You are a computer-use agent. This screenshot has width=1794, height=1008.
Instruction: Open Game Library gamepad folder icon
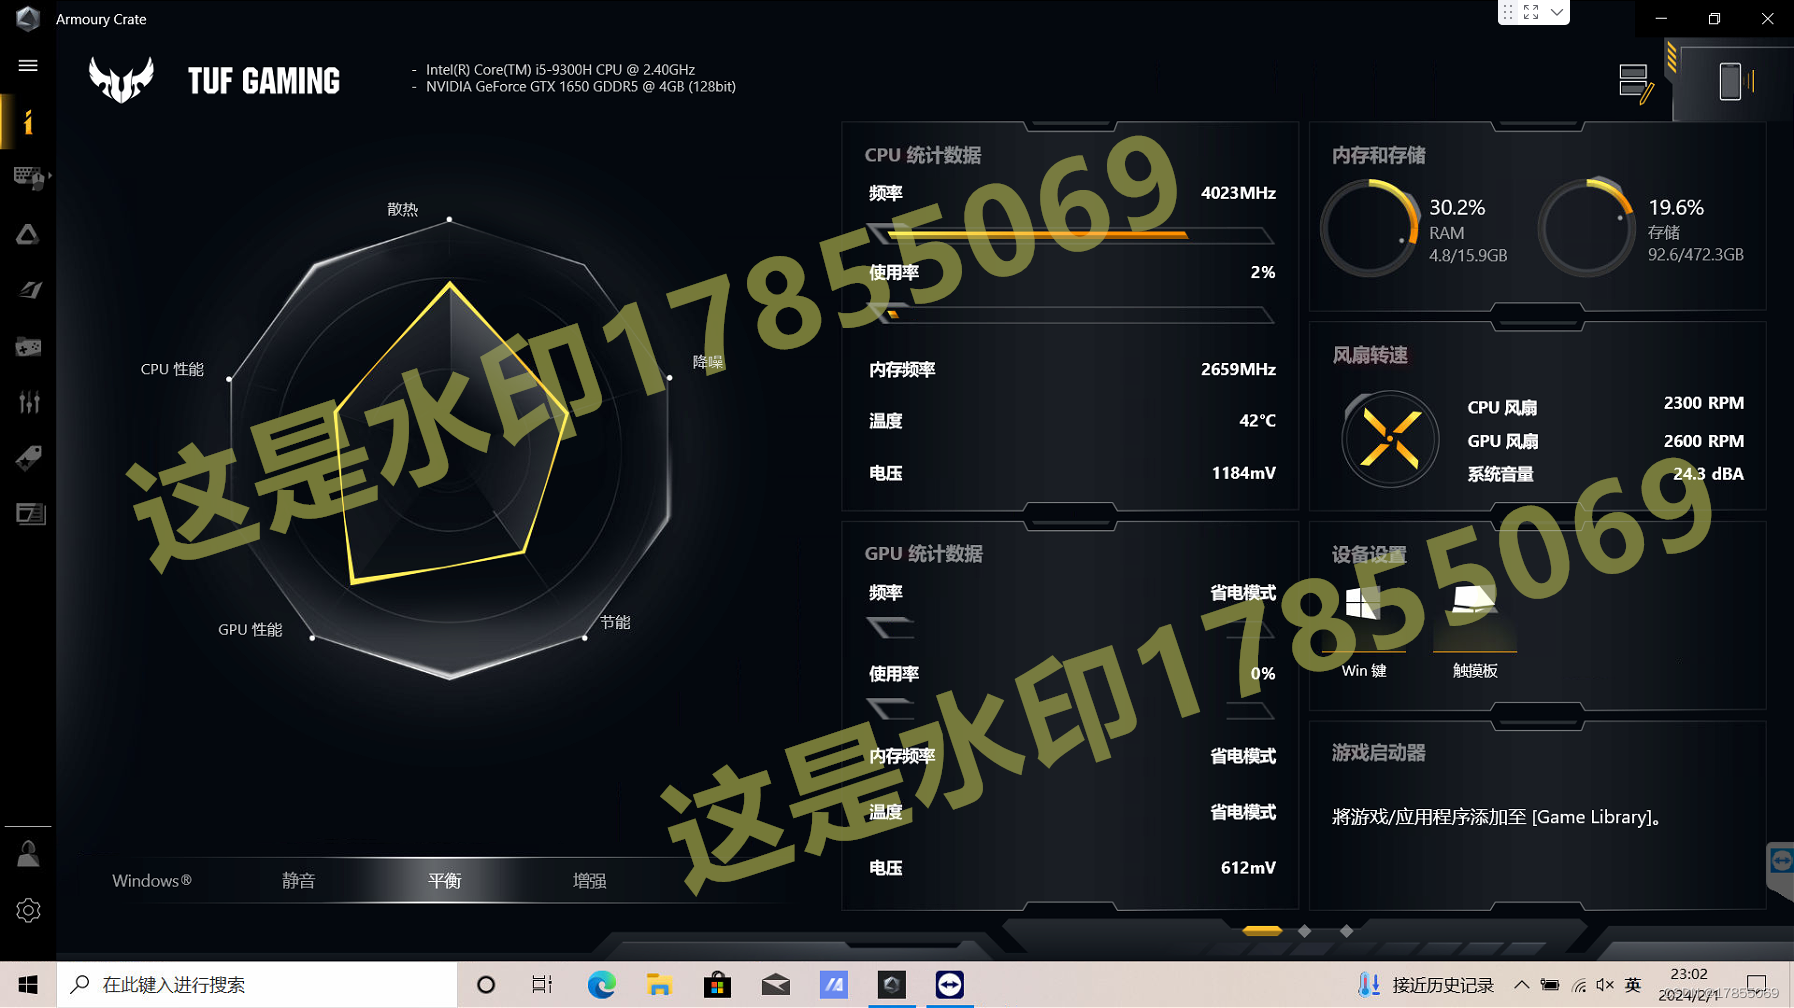click(28, 347)
